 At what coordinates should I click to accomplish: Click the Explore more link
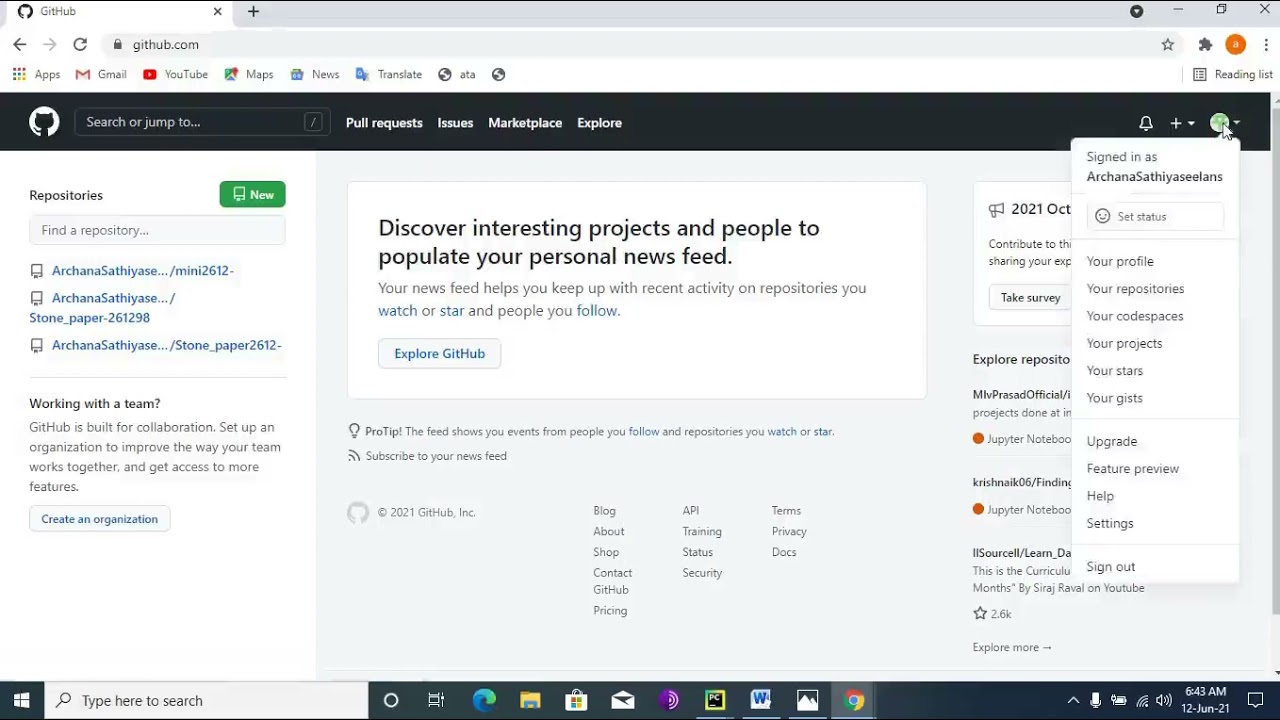1012,647
